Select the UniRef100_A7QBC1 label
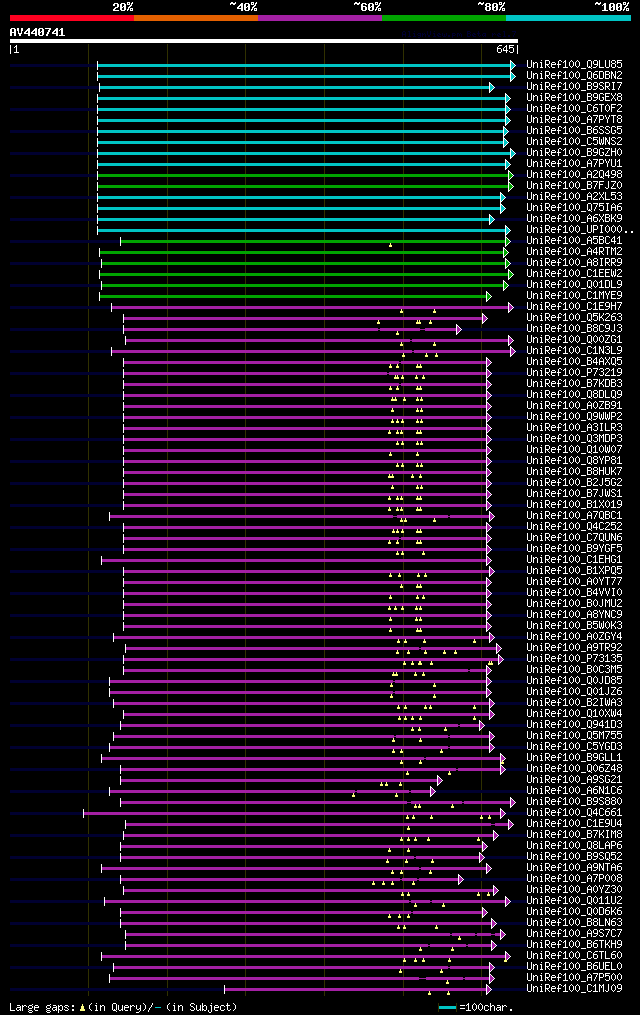Image resolution: width=640 pixels, height=1015 pixels. (574, 516)
